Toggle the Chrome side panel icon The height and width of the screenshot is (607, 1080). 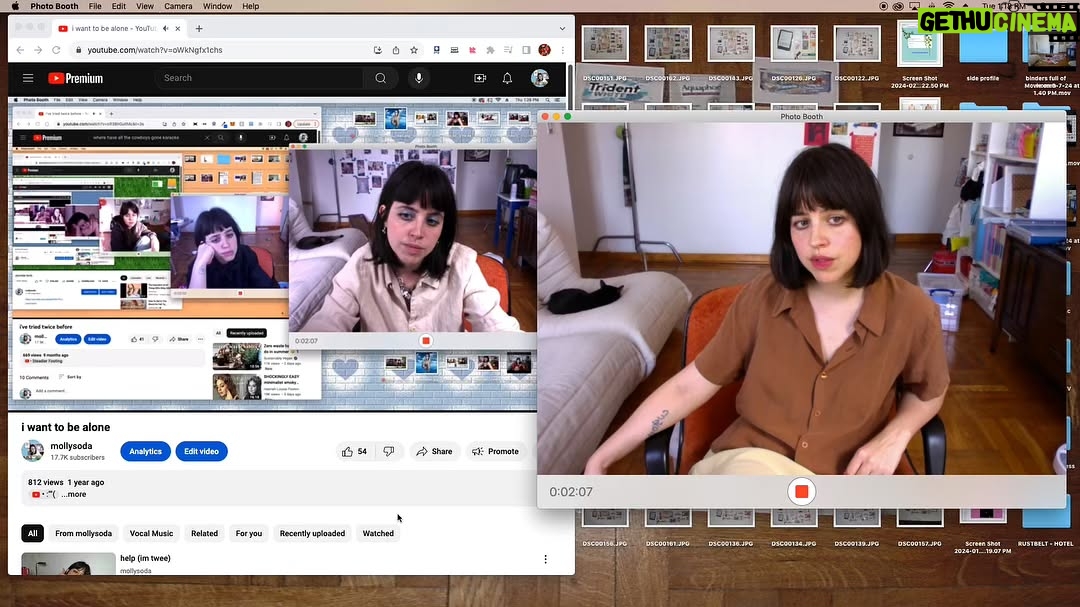click(x=526, y=50)
